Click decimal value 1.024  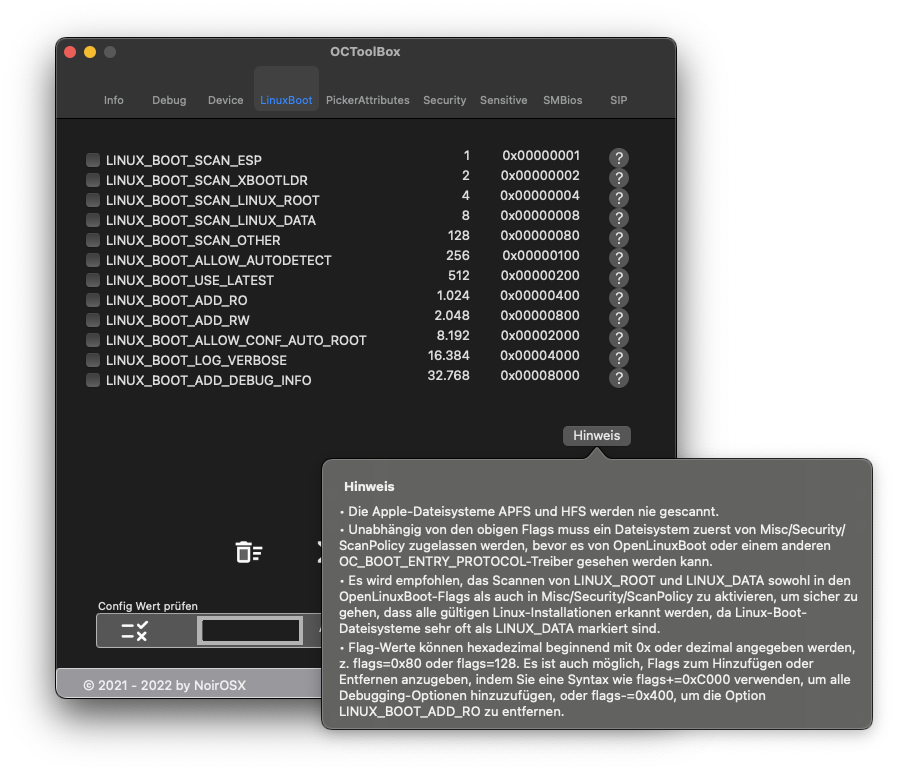(453, 295)
